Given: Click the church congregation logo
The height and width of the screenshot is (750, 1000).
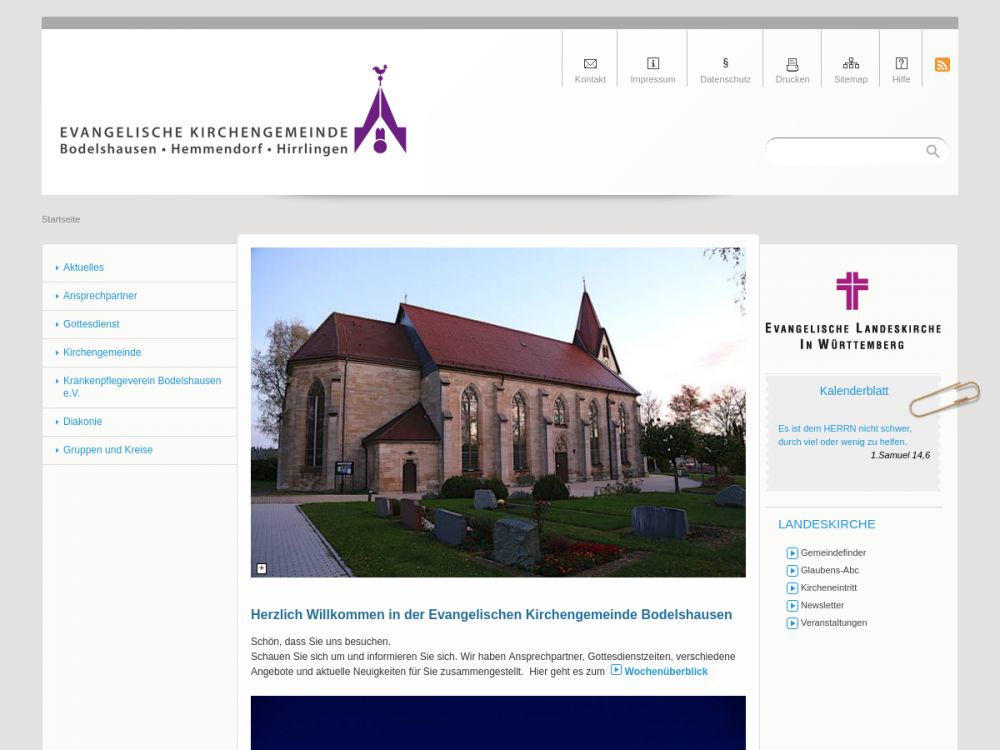Looking at the screenshot, I should pyautogui.click(x=233, y=112).
